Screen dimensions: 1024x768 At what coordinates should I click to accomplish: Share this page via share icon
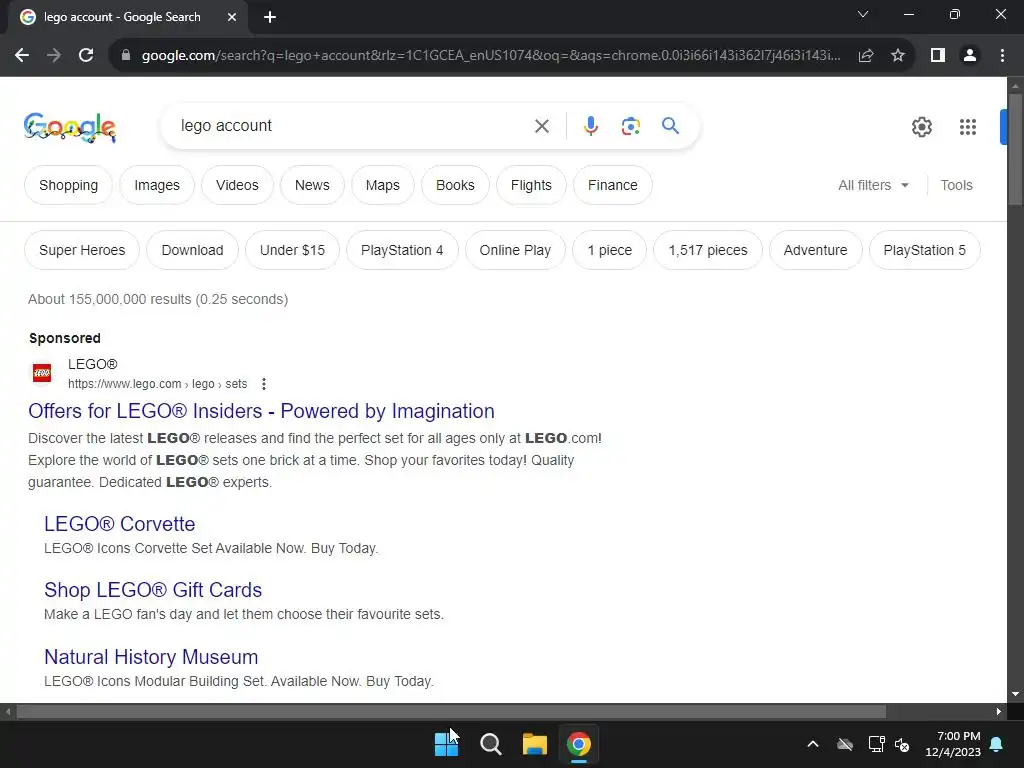(x=866, y=56)
